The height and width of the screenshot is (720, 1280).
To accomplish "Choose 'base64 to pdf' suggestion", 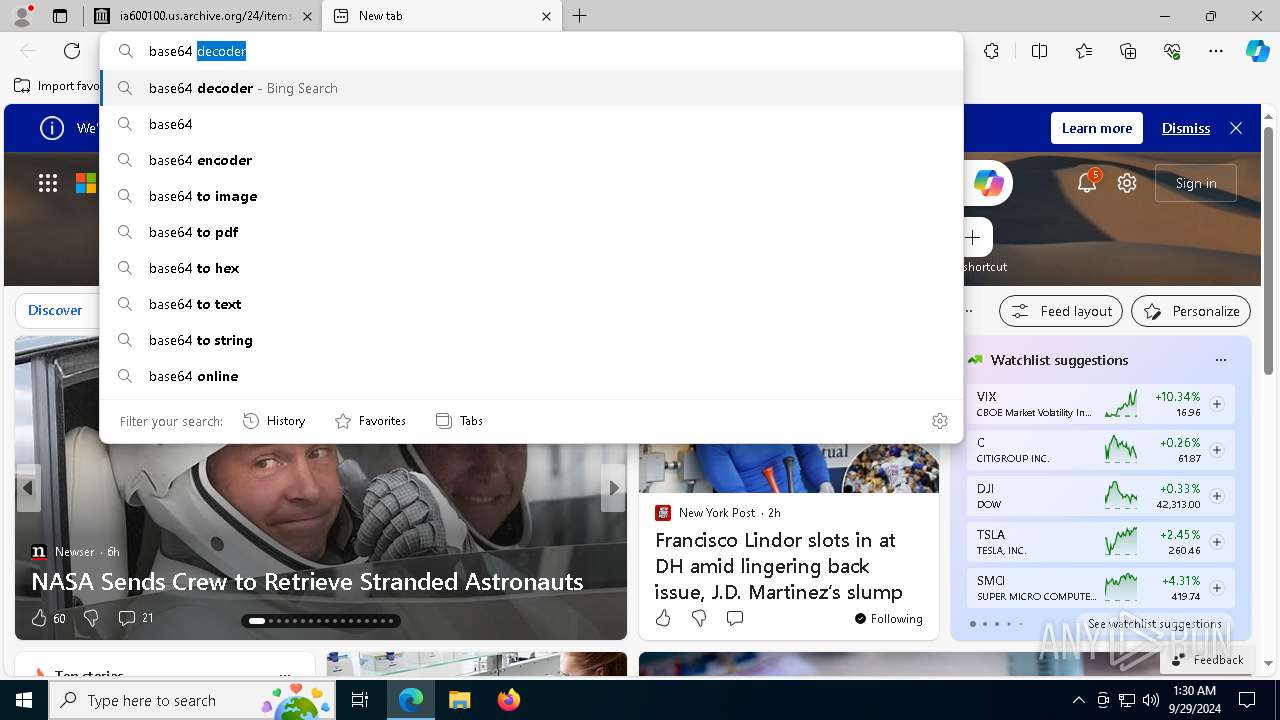I will click(531, 232).
